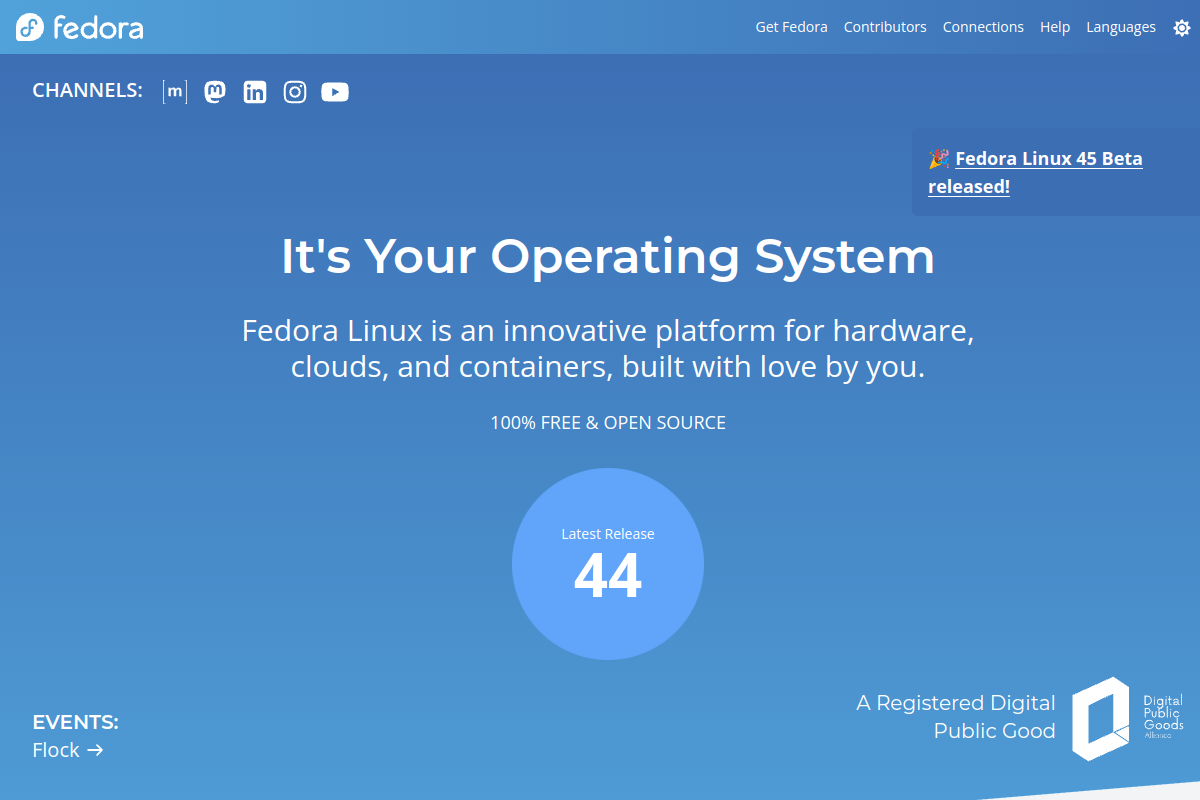1200x800 pixels.
Task: Click the It's Your Operating System heading
Action: click(x=608, y=256)
